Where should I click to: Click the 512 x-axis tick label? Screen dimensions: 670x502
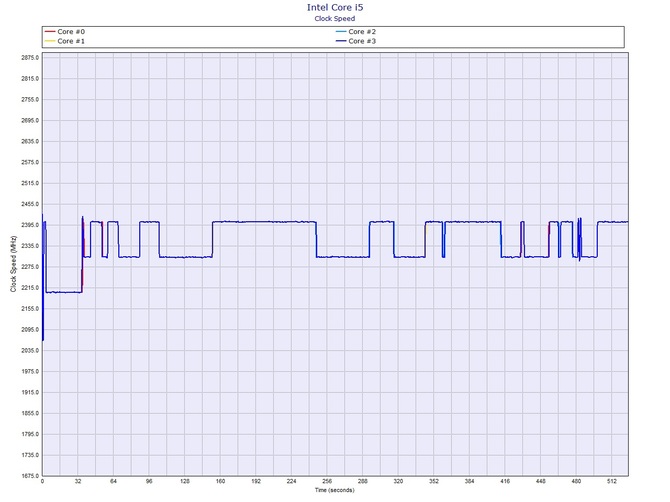tap(612, 481)
